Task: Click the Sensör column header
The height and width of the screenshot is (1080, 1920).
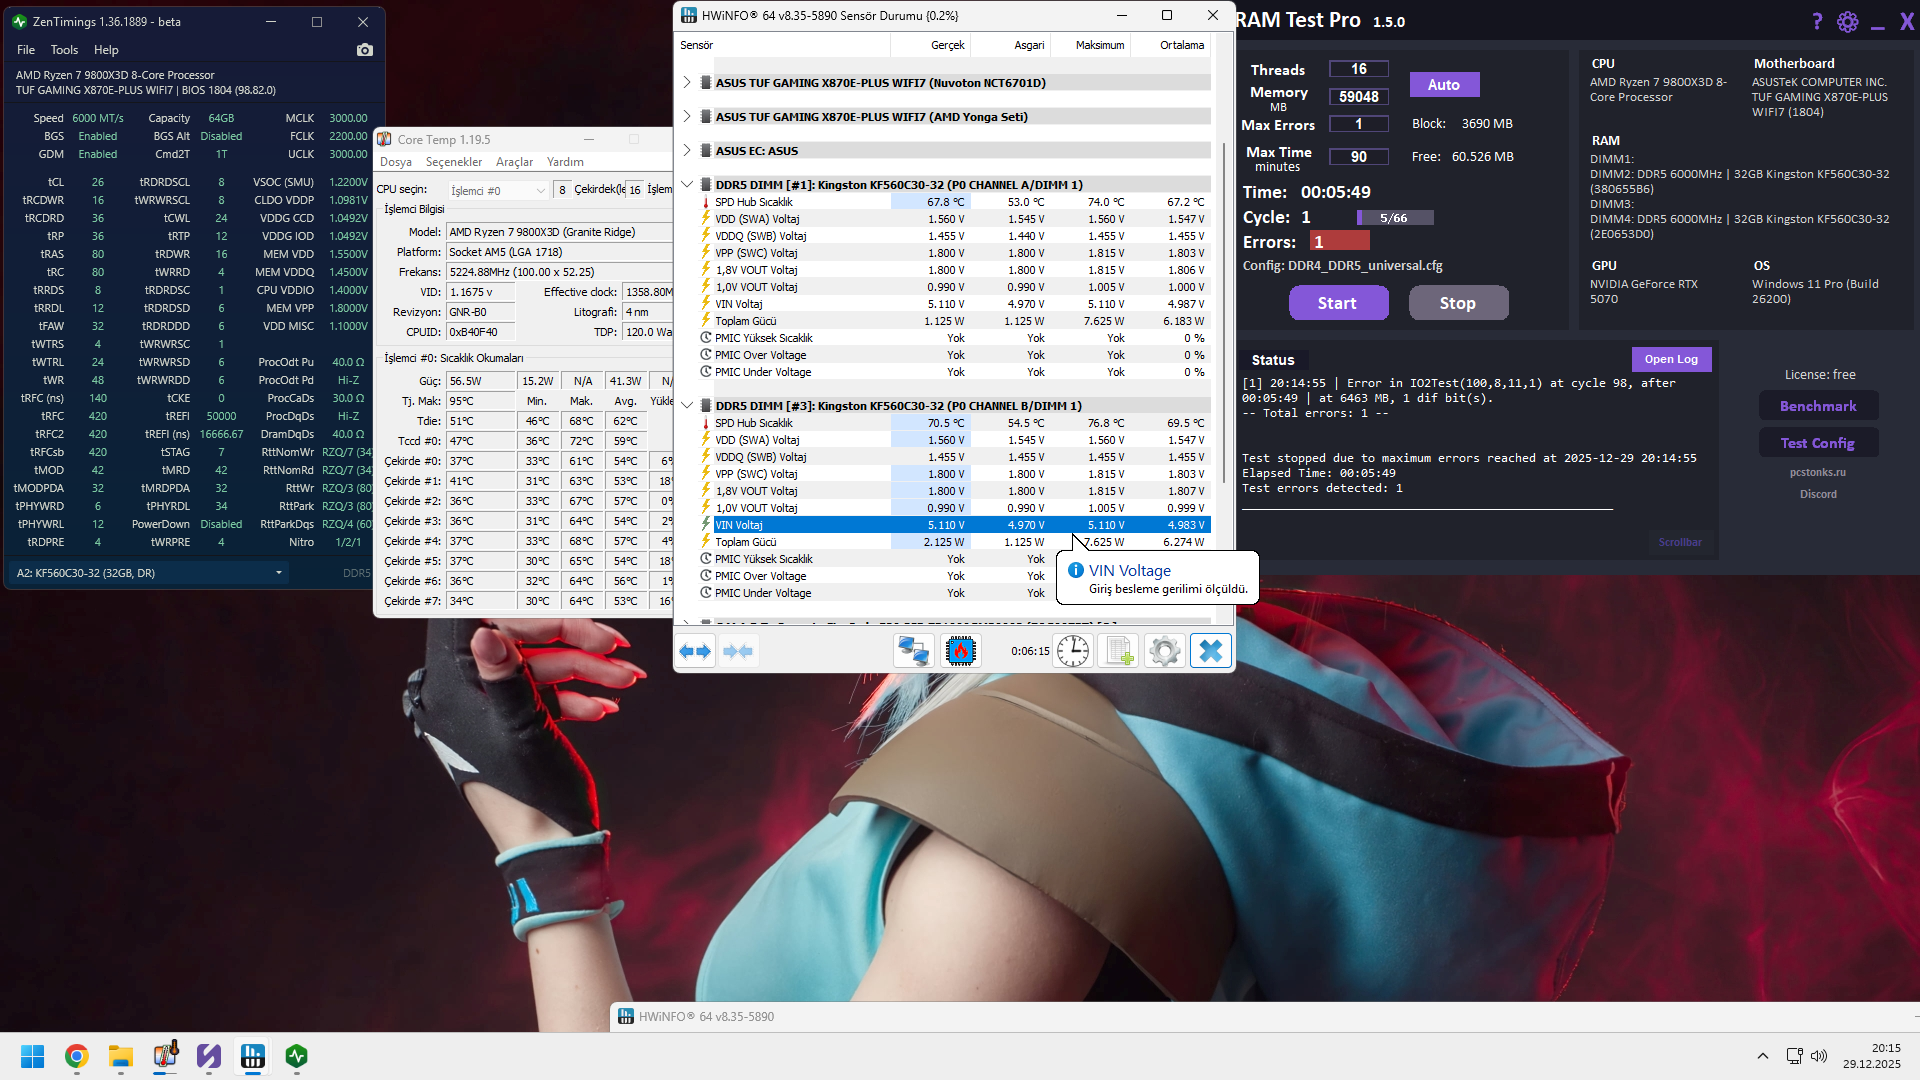Action: coord(783,45)
